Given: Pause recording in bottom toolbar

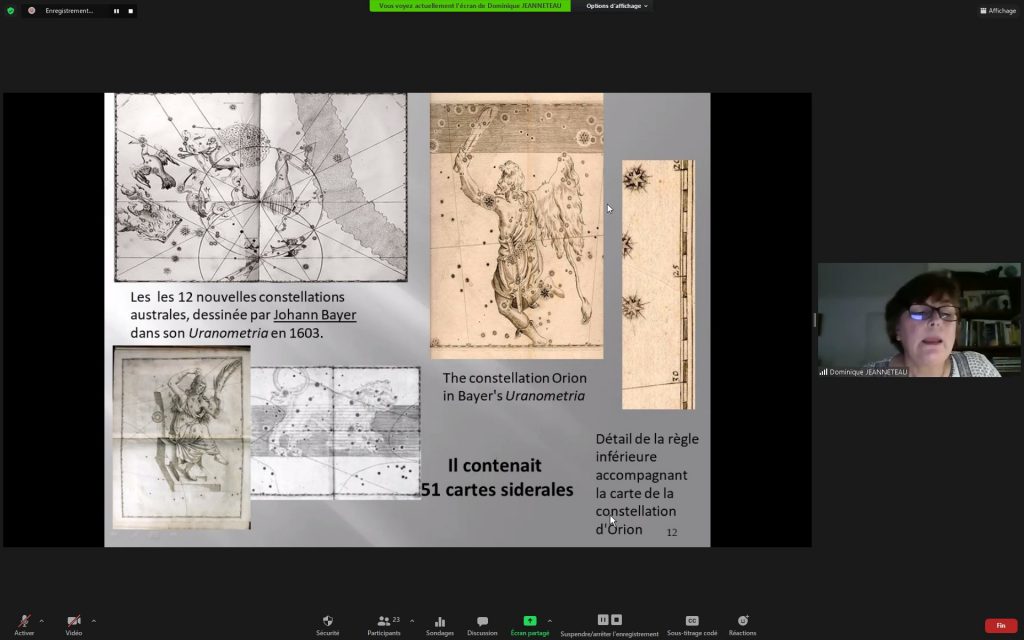Looking at the screenshot, I should click(x=603, y=620).
